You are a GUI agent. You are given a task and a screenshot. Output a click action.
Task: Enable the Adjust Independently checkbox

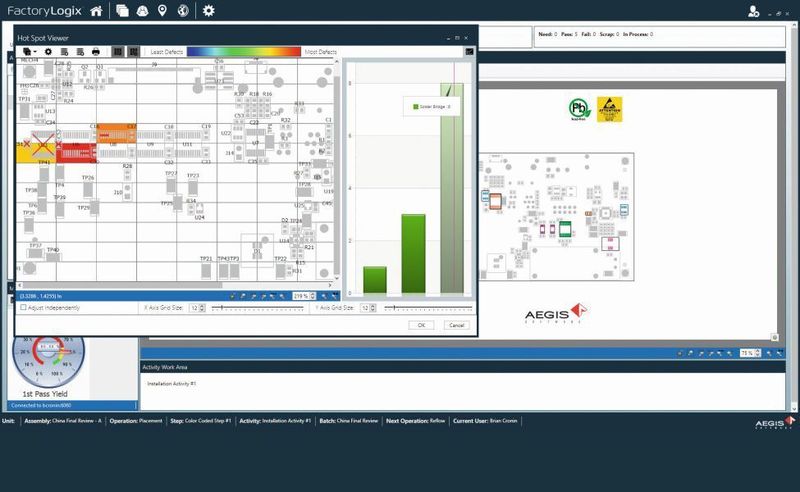tap(23, 308)
